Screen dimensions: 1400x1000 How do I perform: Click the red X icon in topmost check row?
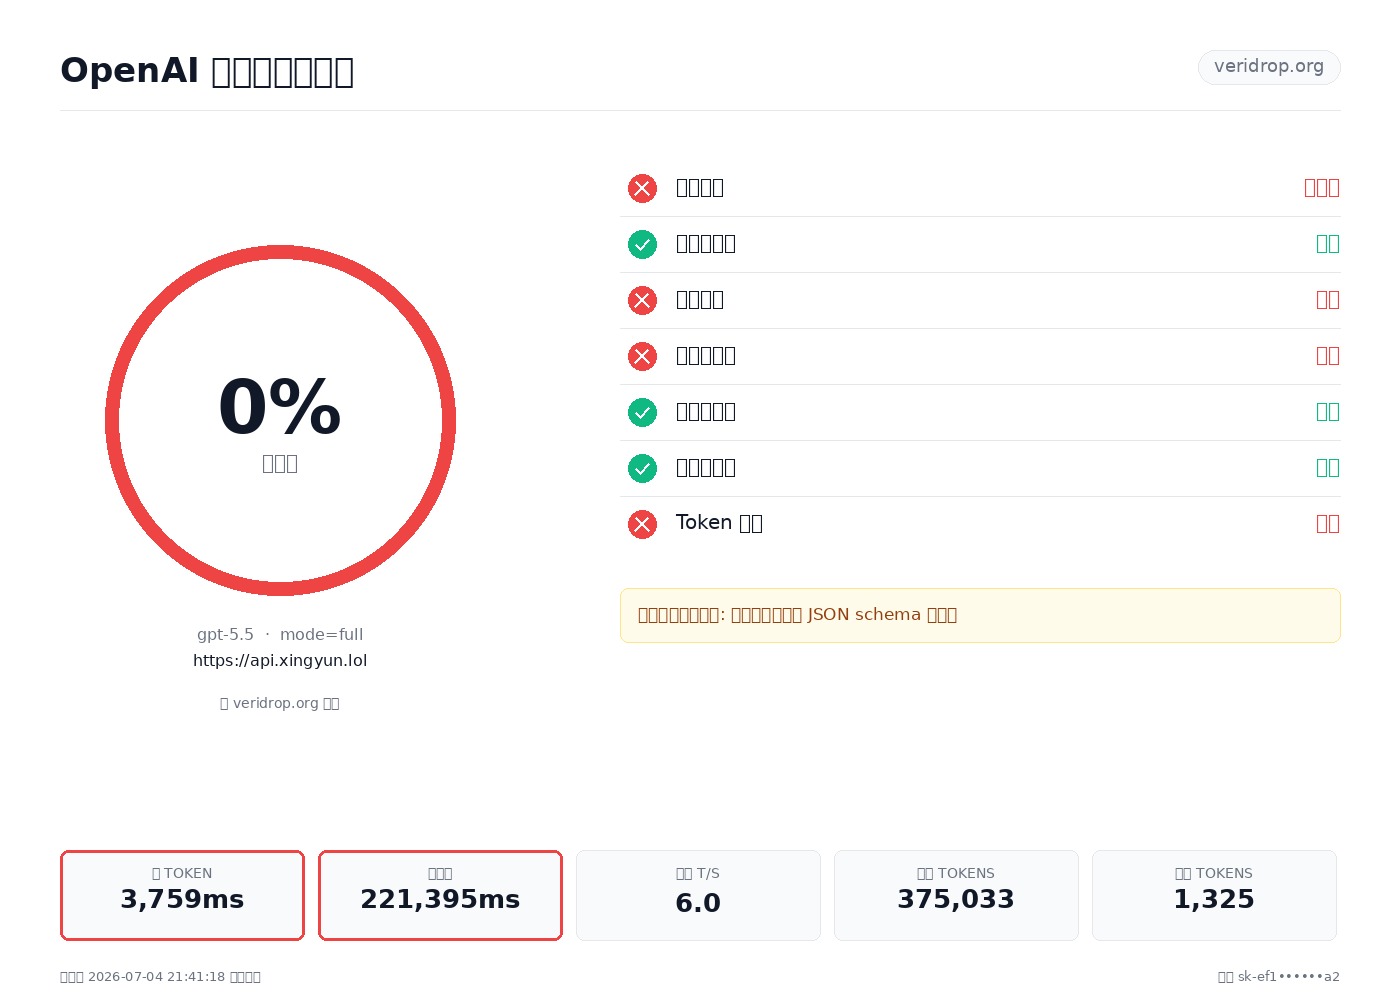[x=642, y=188]
